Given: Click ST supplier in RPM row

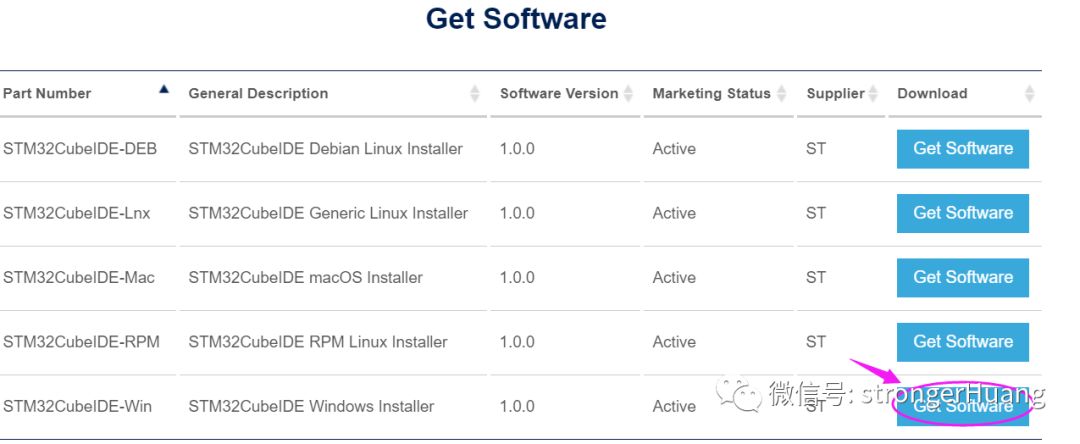Looking at the screenshot, I should point(816,342).
